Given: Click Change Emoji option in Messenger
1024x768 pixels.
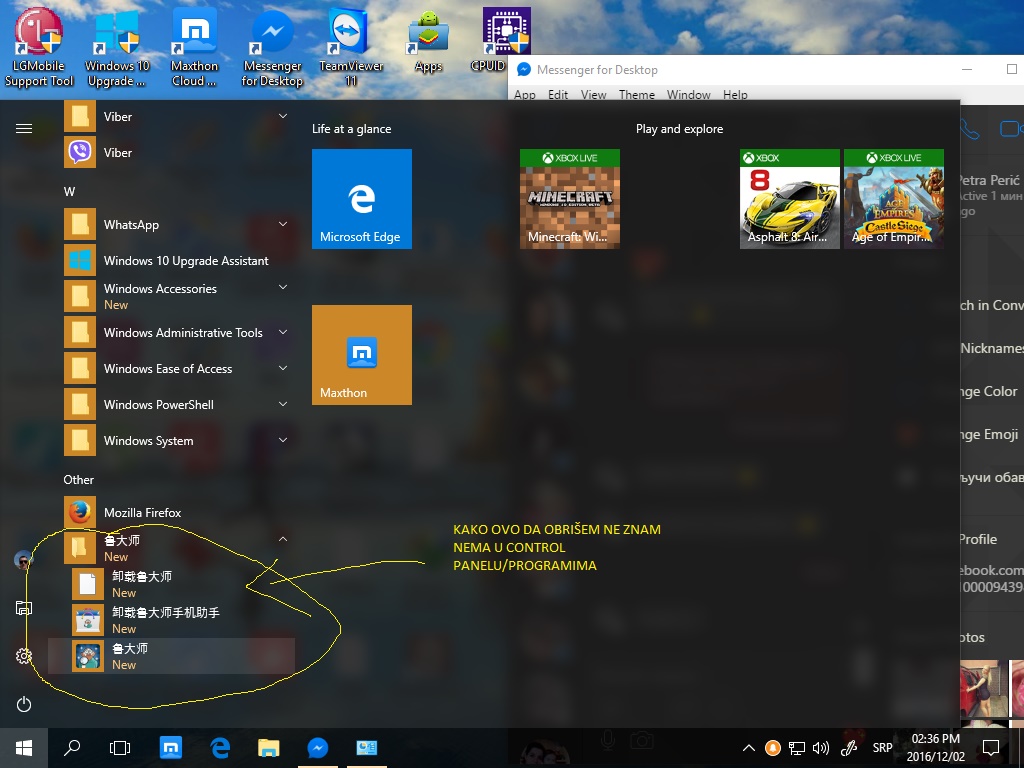Looking at the screenshot, I should tap(989, 434).
